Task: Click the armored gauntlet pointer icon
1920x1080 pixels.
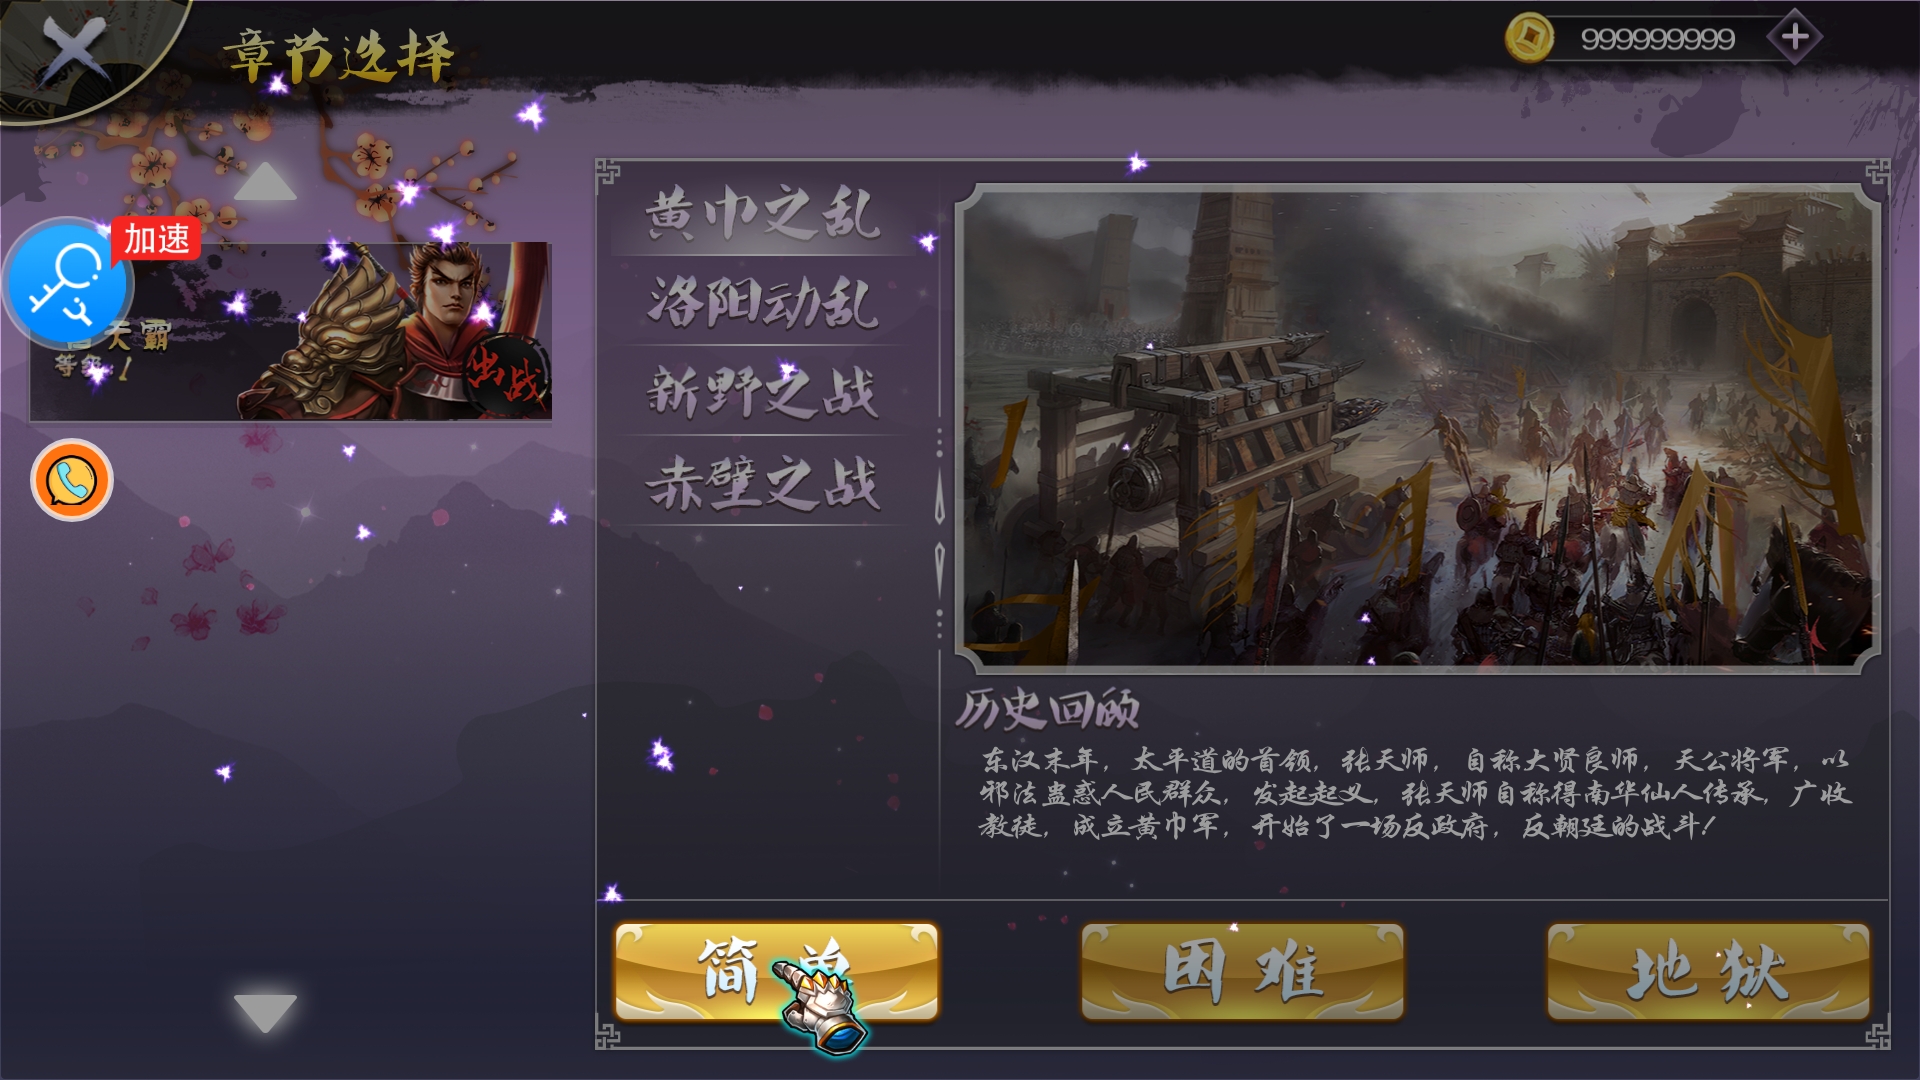Action: pos(820,1003)
